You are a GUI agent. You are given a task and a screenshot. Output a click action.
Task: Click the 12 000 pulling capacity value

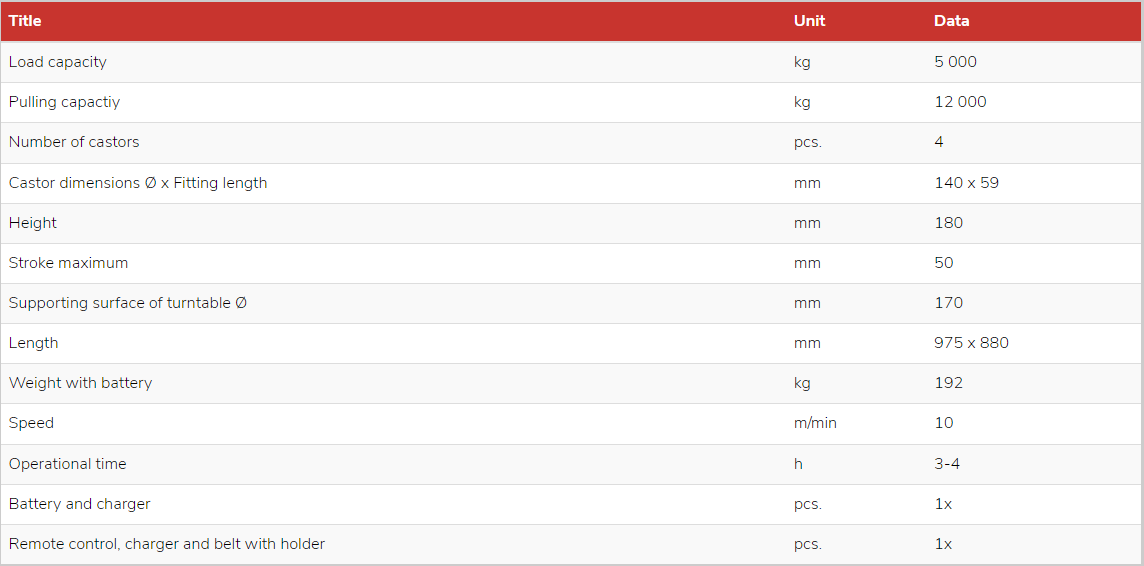[960, 102]
